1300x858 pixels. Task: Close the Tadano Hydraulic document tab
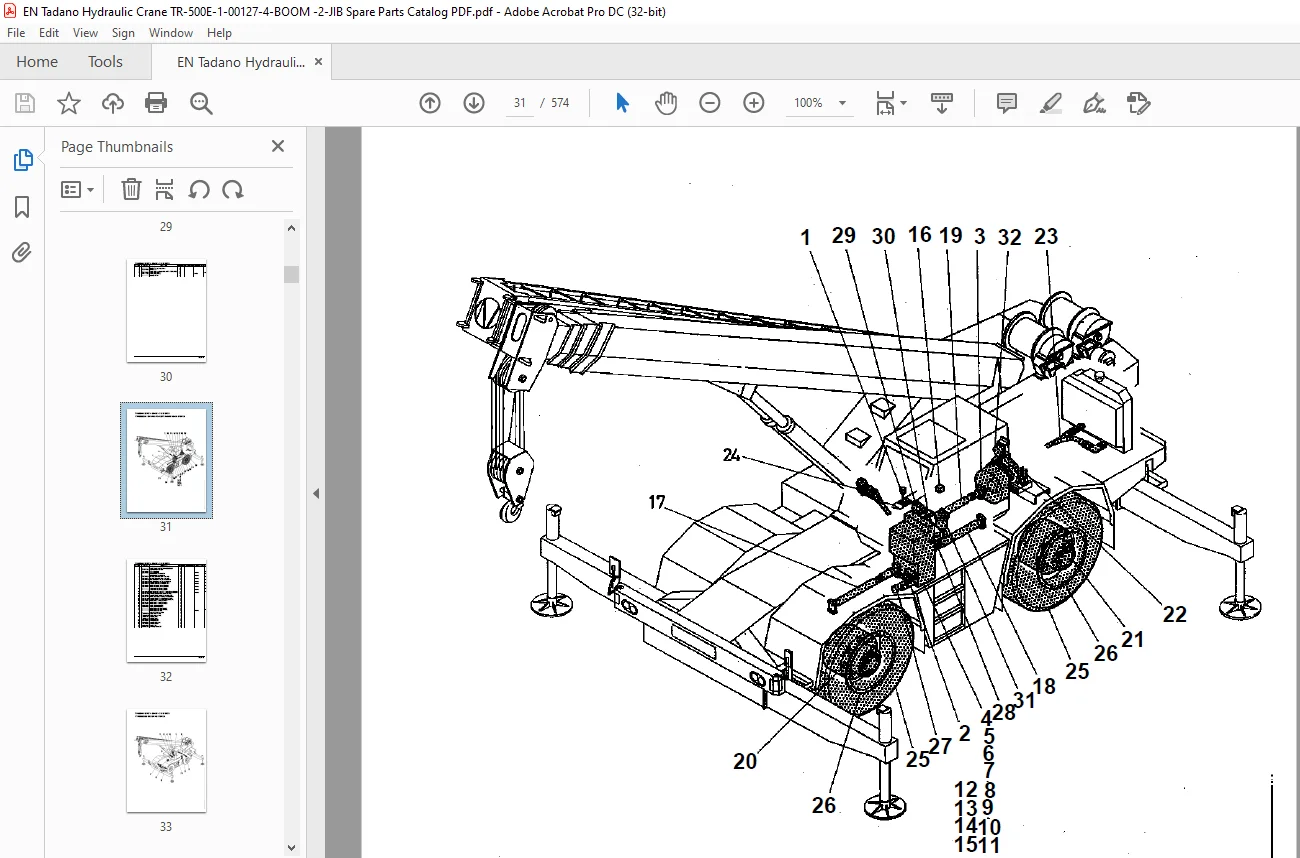coord(318,61)
